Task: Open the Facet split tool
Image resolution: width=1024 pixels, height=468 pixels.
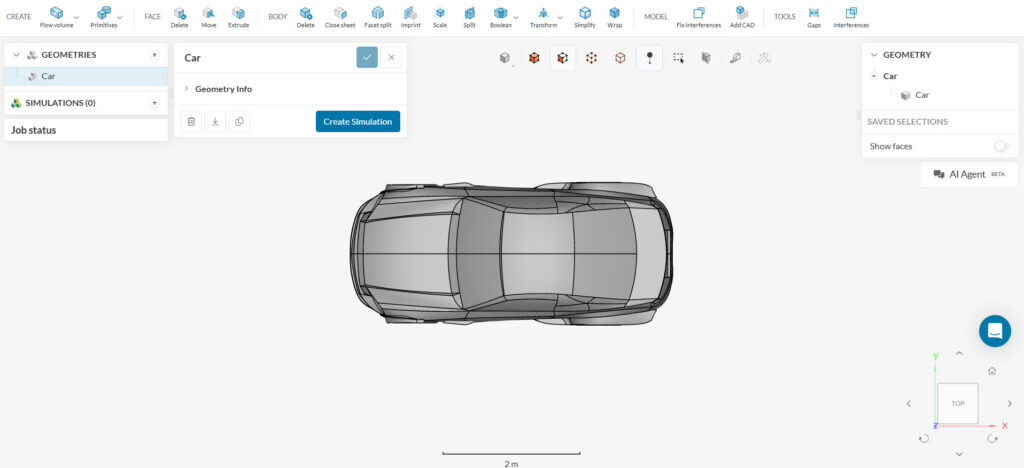Action: coord(377,17)
